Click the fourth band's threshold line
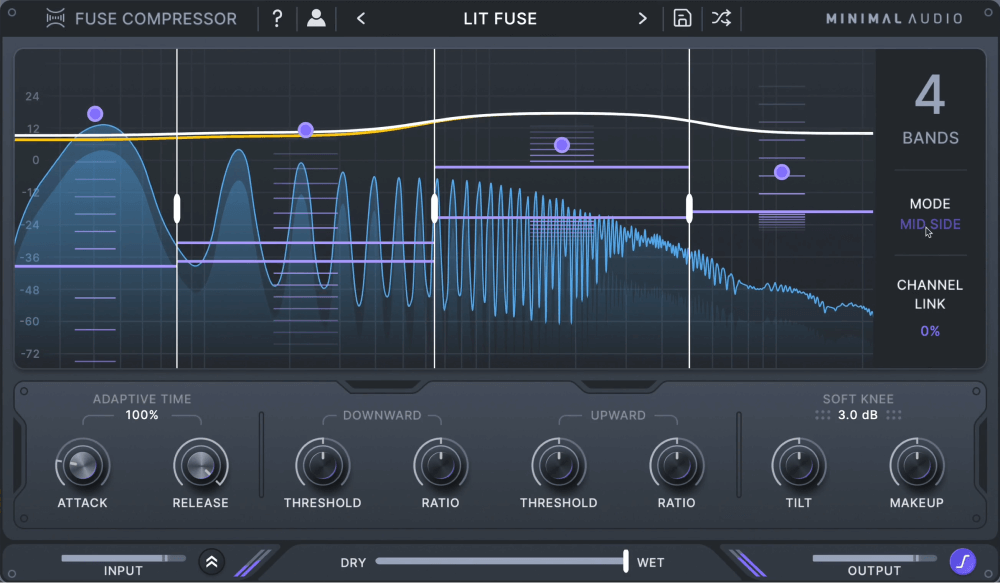The height and width of the screenshot is (583, 1000). (783, 211)
